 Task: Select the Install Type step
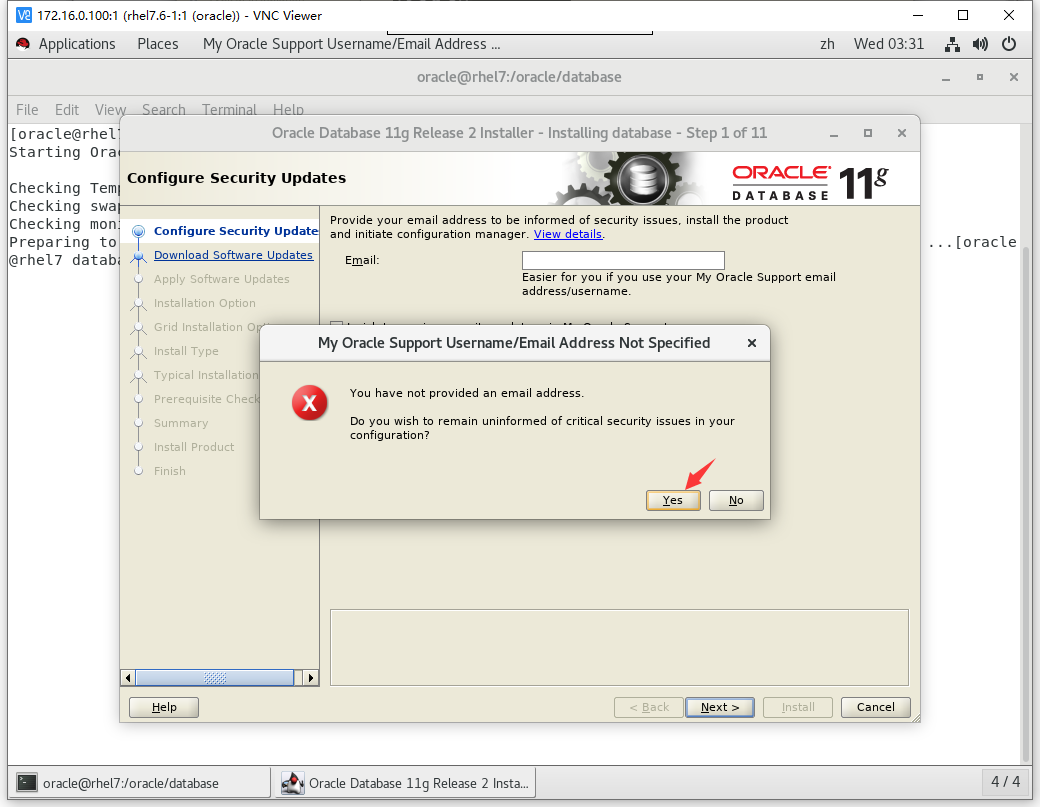(186, 351)
